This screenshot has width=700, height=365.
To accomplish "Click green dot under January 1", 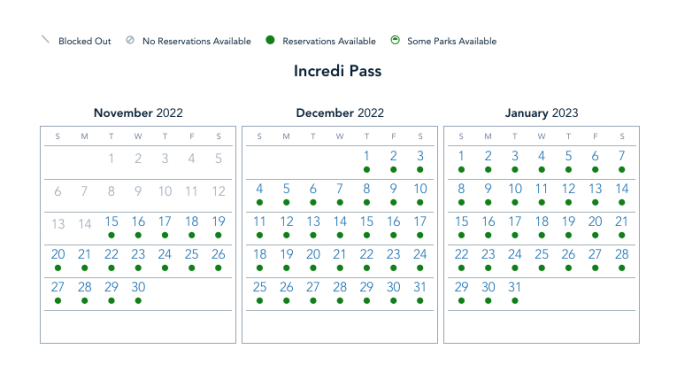I will (461, 170).
